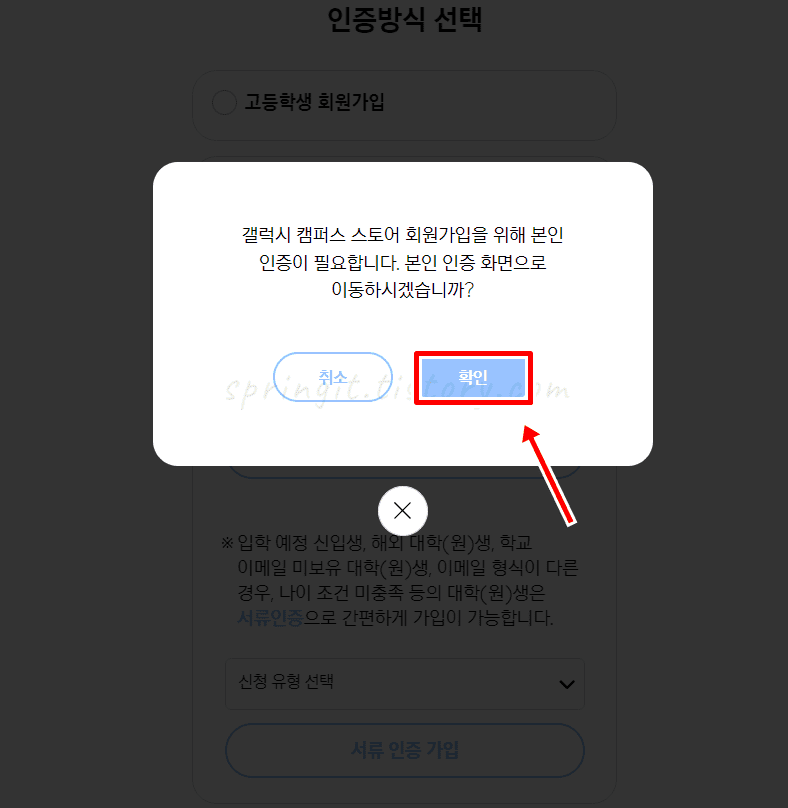
Task: Click the 입학 예정 신입생 note line
Action: pos(385,542)
